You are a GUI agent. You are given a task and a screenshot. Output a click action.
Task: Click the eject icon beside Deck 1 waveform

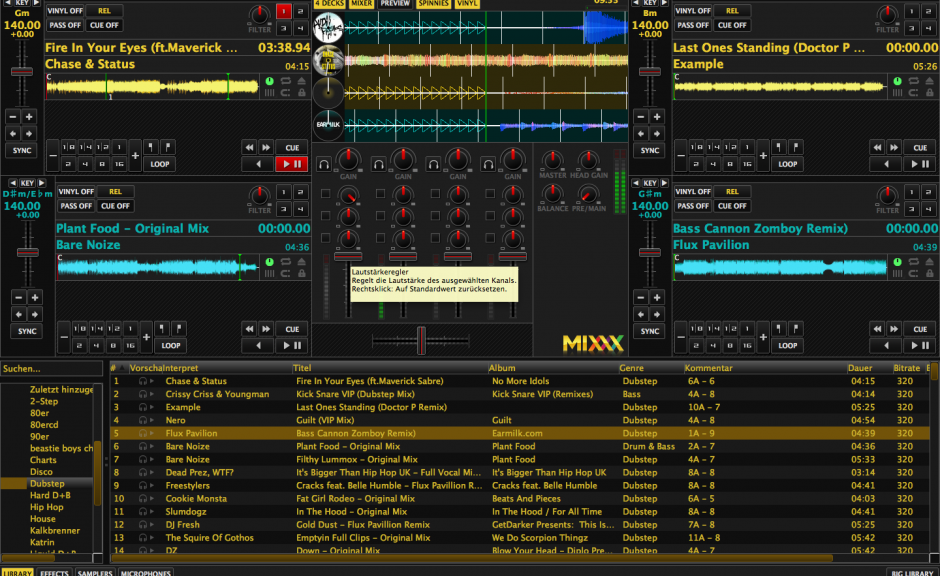(x=301, y=81)
